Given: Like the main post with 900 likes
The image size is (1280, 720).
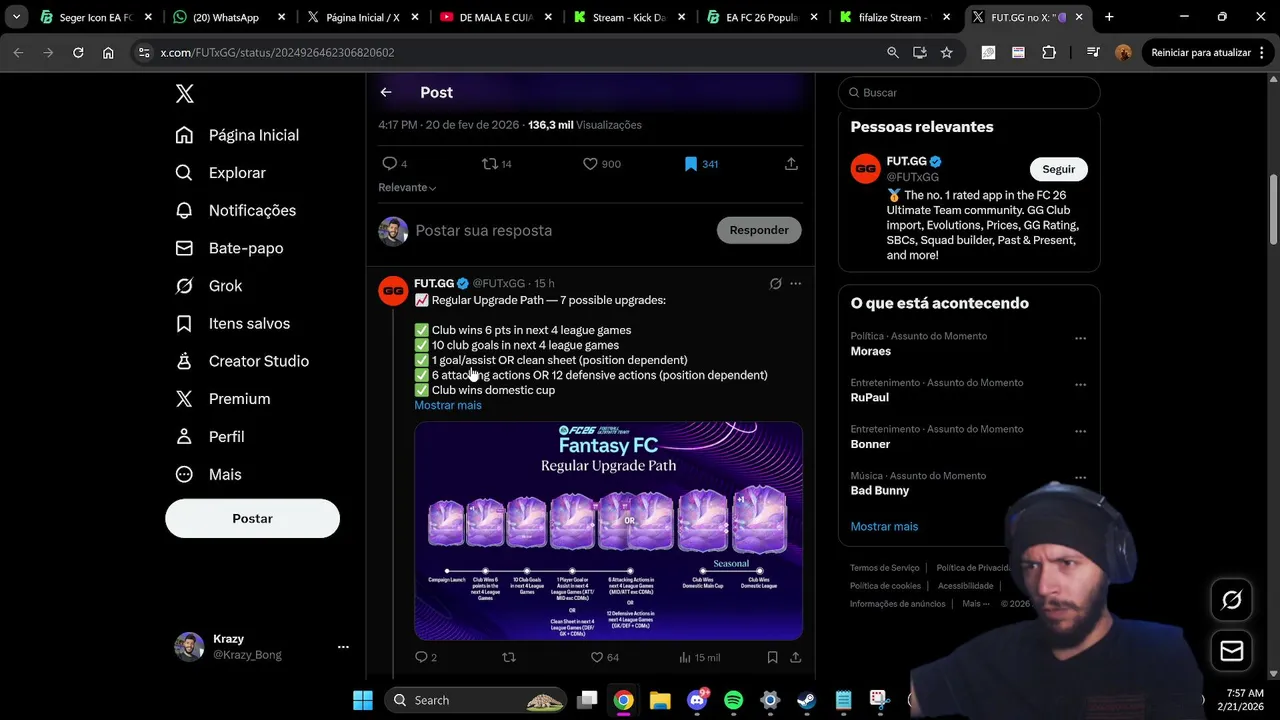Looking at the screenshot, I should coord(602,164).
